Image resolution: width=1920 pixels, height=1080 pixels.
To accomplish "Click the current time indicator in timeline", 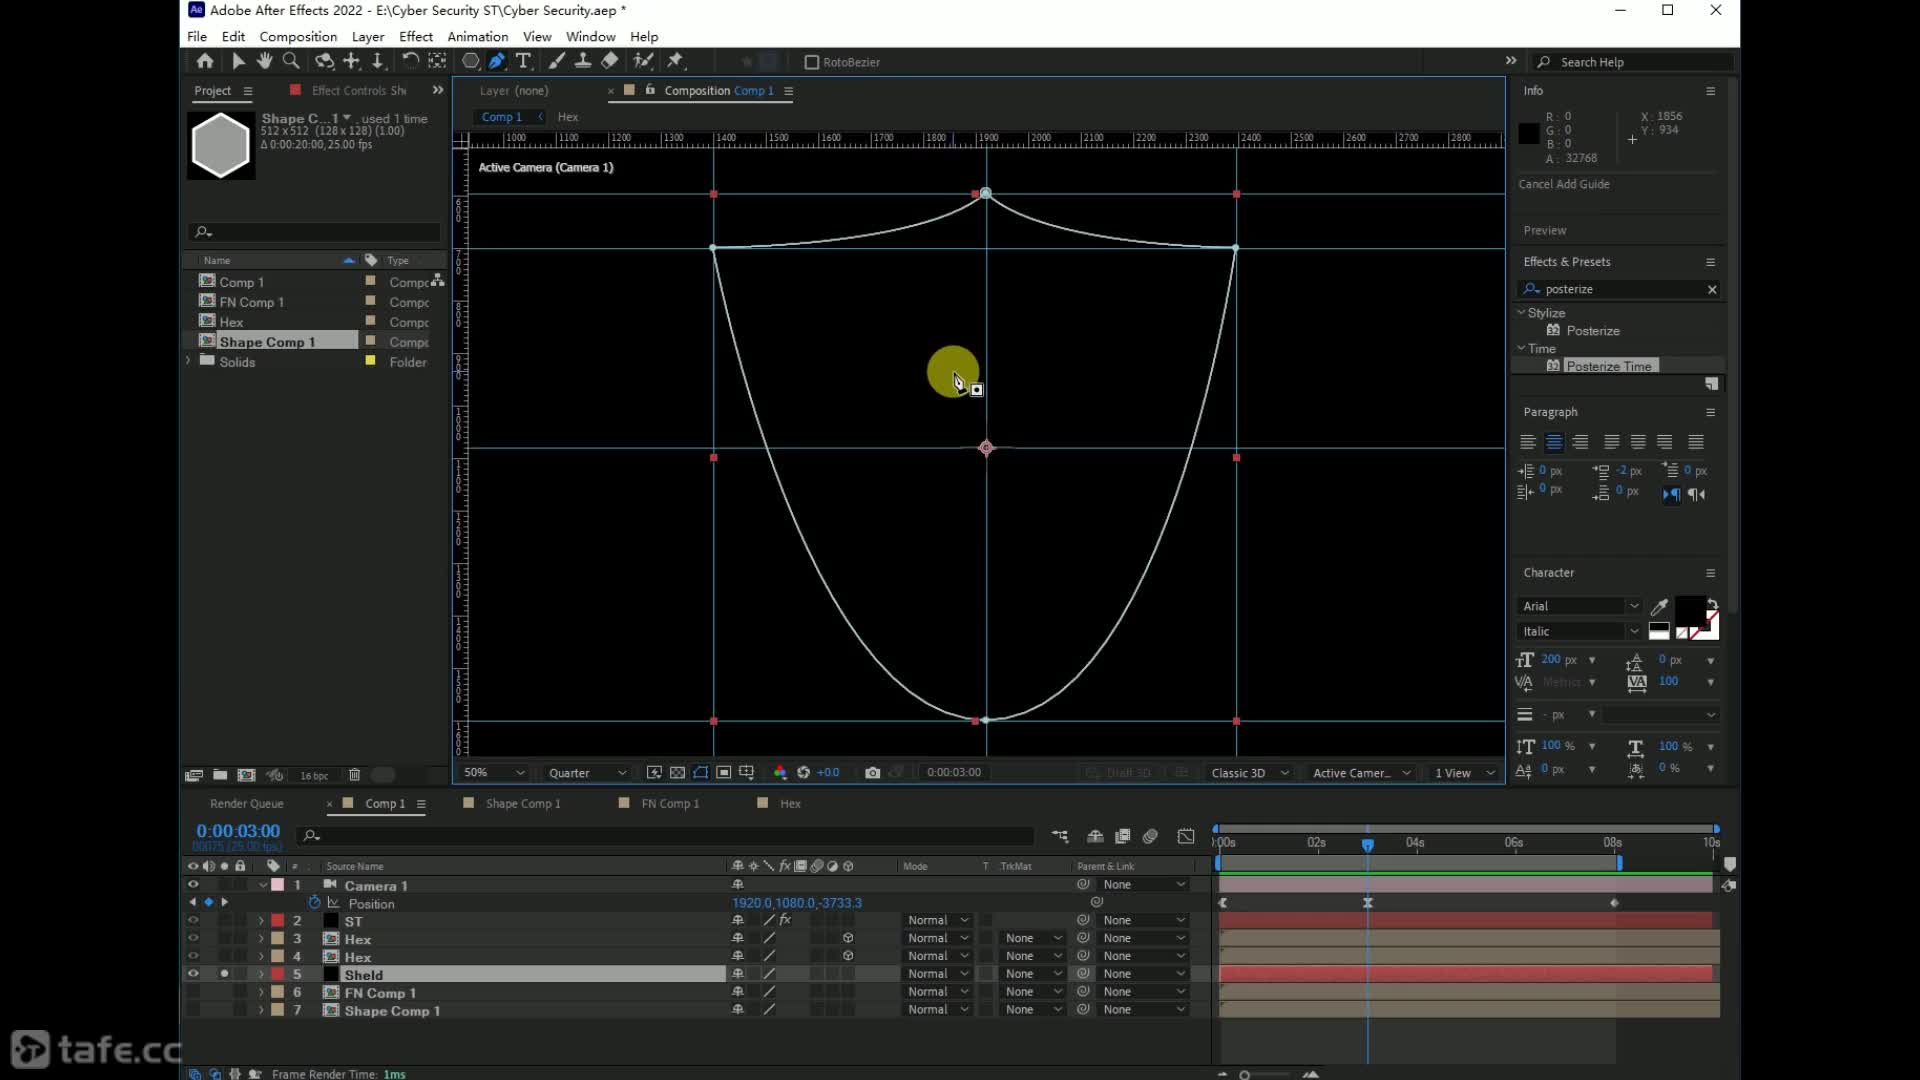I will [1367, 844].
